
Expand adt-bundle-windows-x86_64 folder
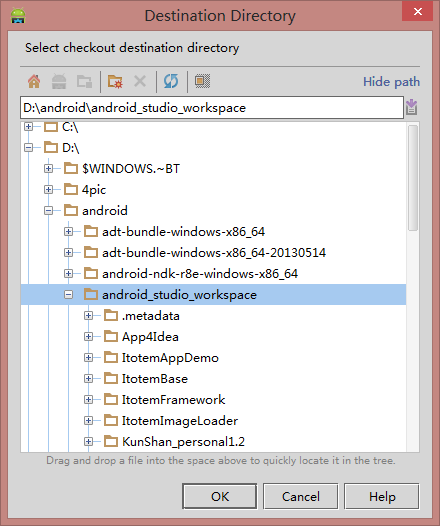coord(68,231)
